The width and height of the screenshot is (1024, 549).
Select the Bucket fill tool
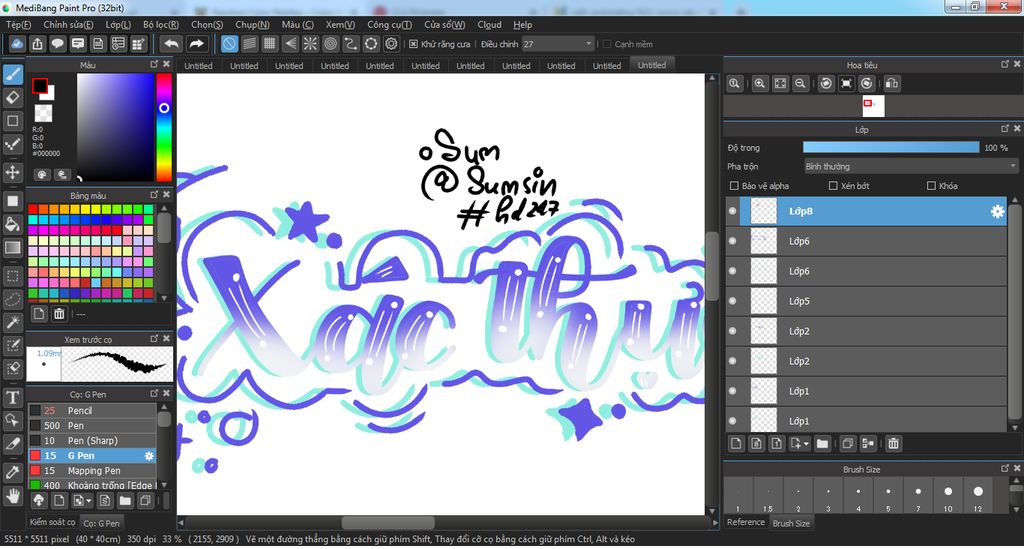[x=12, y=224]
